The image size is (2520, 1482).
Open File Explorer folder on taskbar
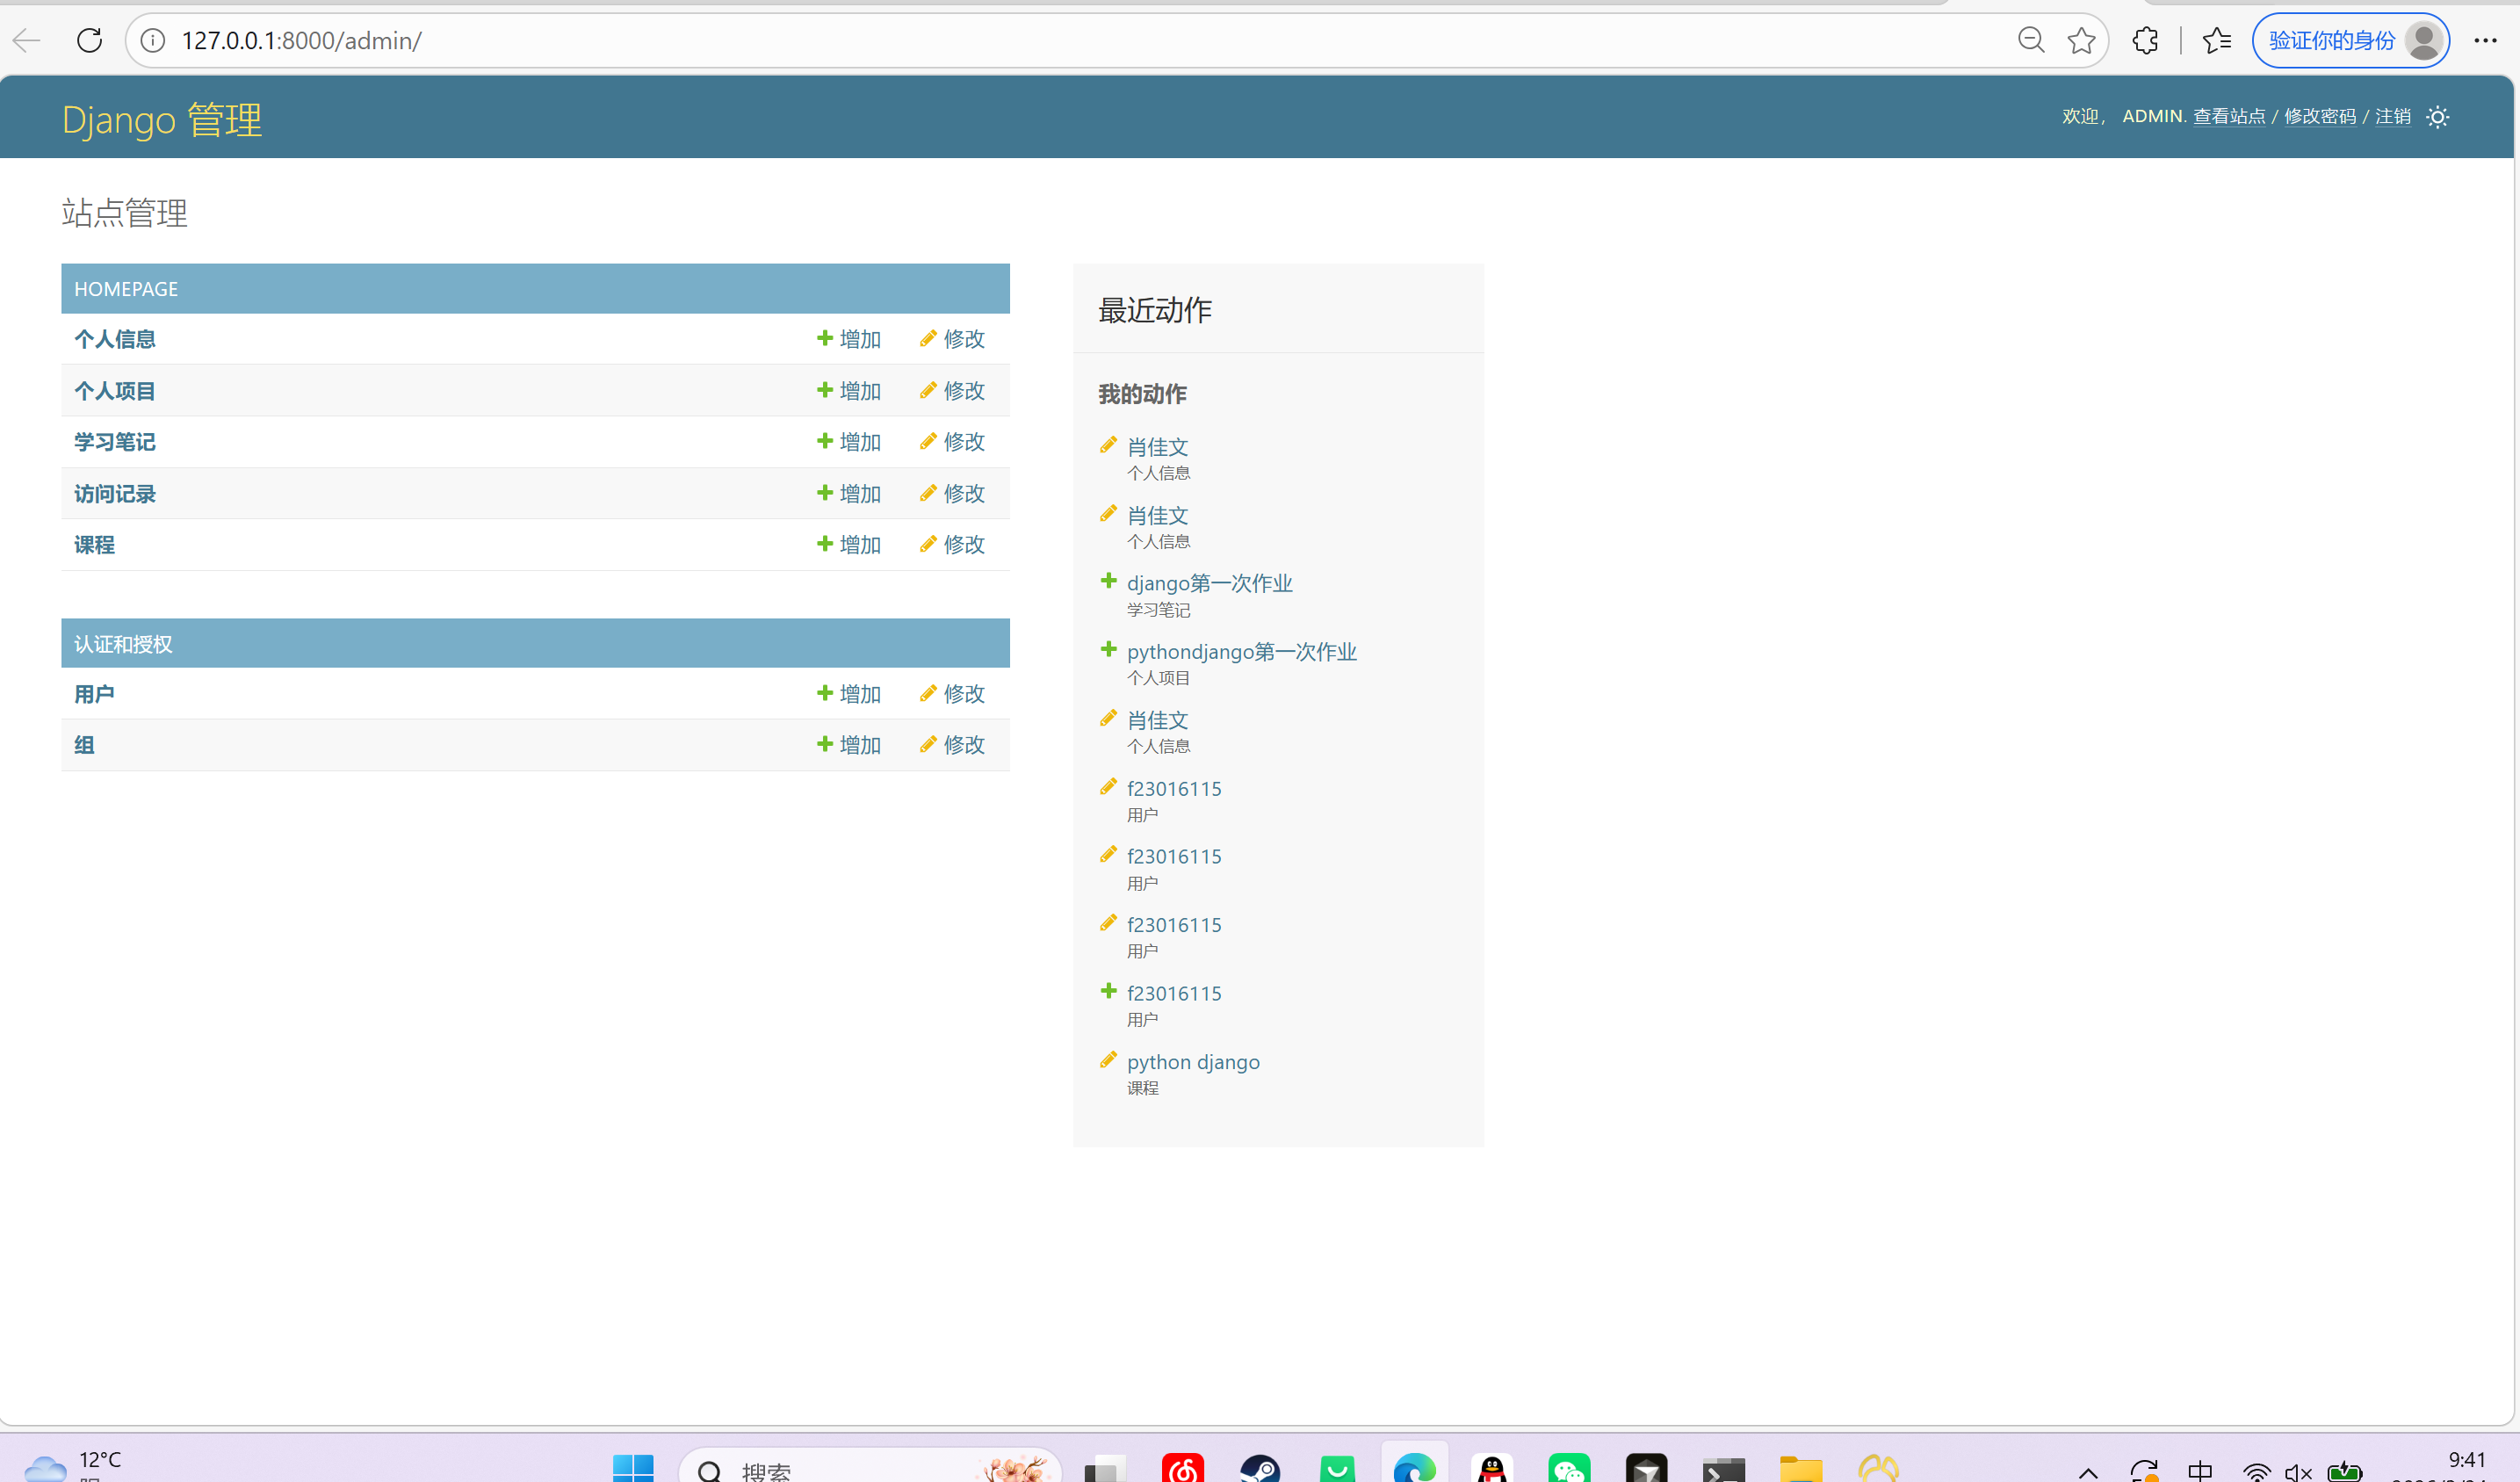tap(1801, 1468)
